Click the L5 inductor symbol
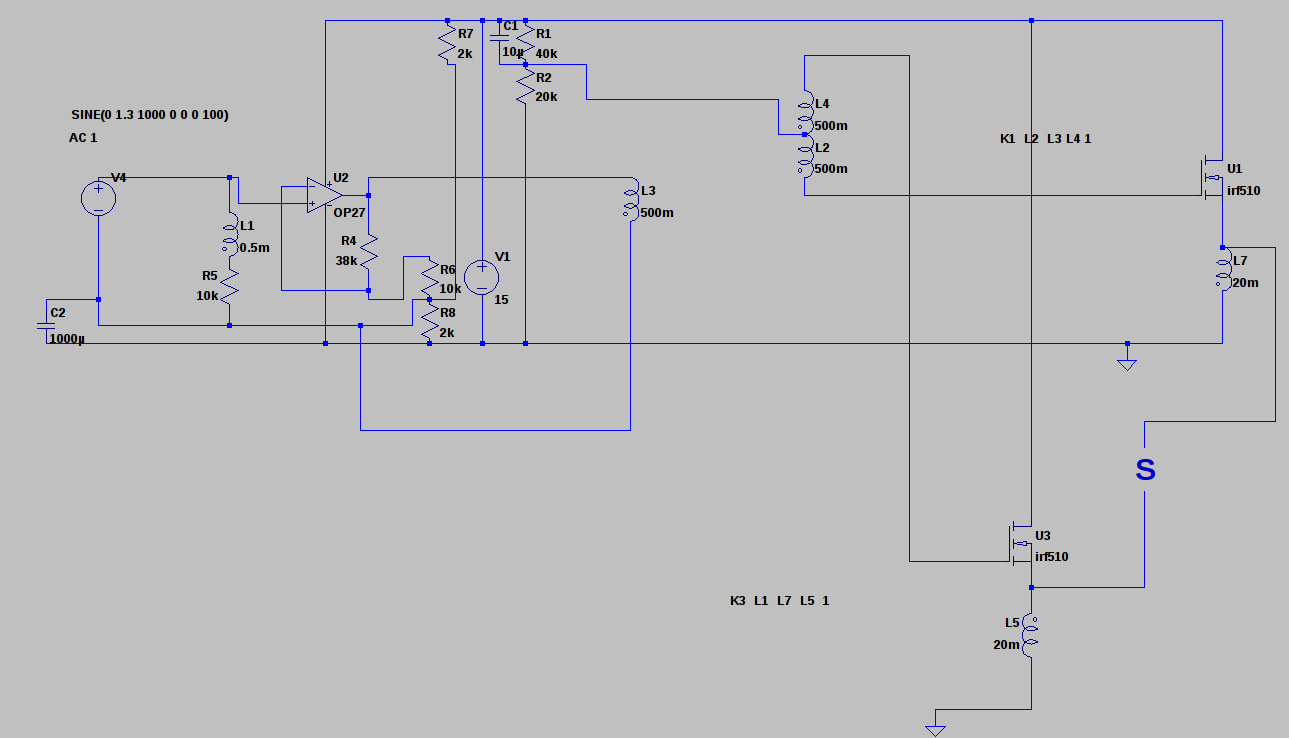Screen dimensions: 1289x738 (1031, 635)
